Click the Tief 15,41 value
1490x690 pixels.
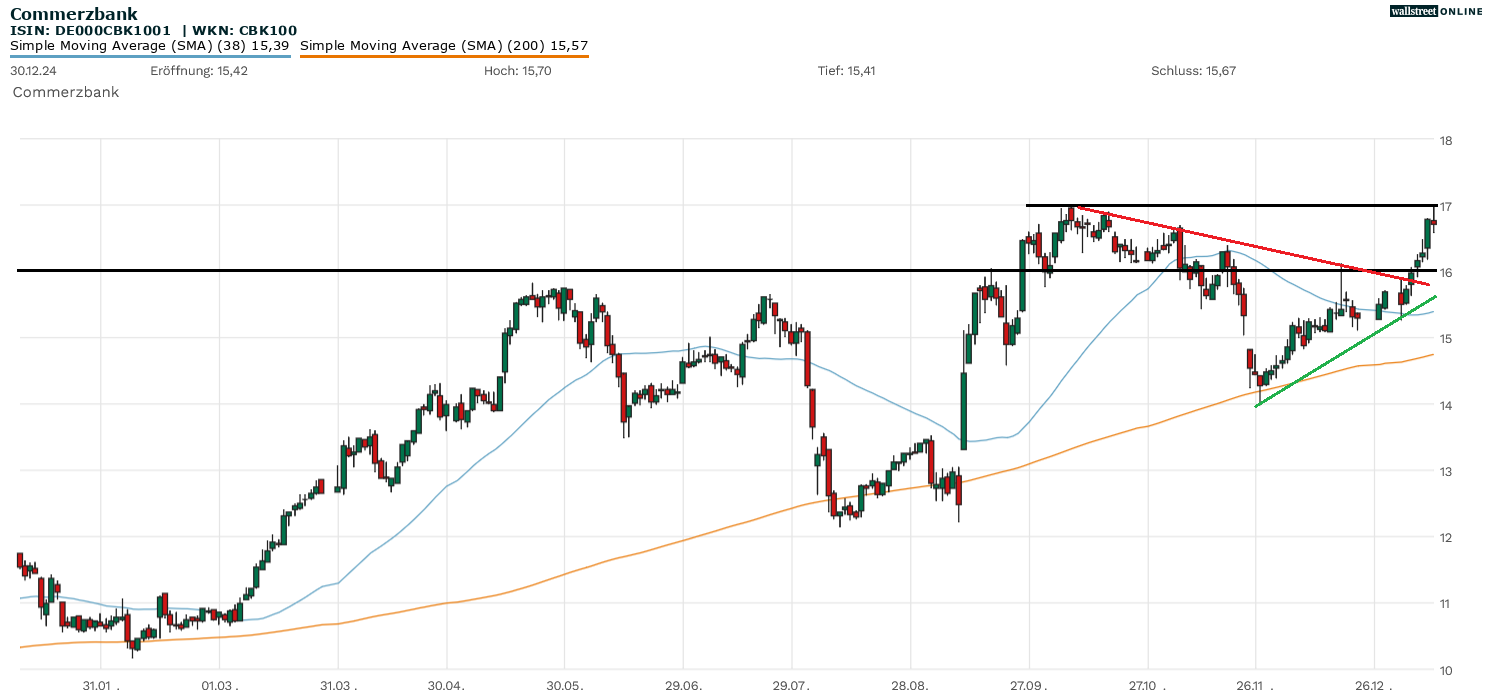[846, 71]
